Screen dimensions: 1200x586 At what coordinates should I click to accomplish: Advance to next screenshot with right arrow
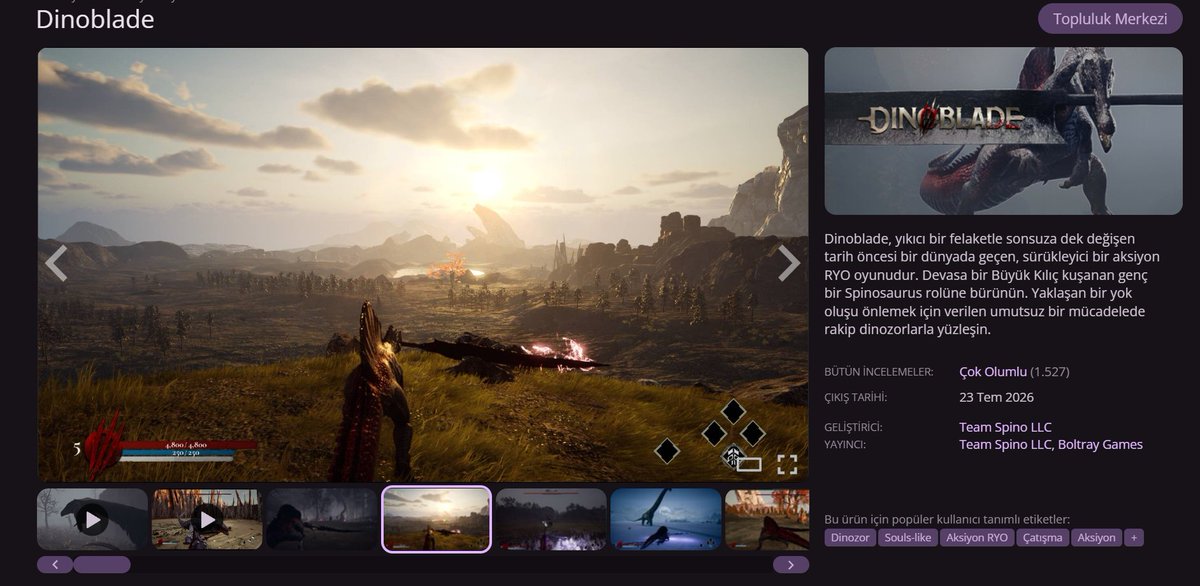[789, 263]
